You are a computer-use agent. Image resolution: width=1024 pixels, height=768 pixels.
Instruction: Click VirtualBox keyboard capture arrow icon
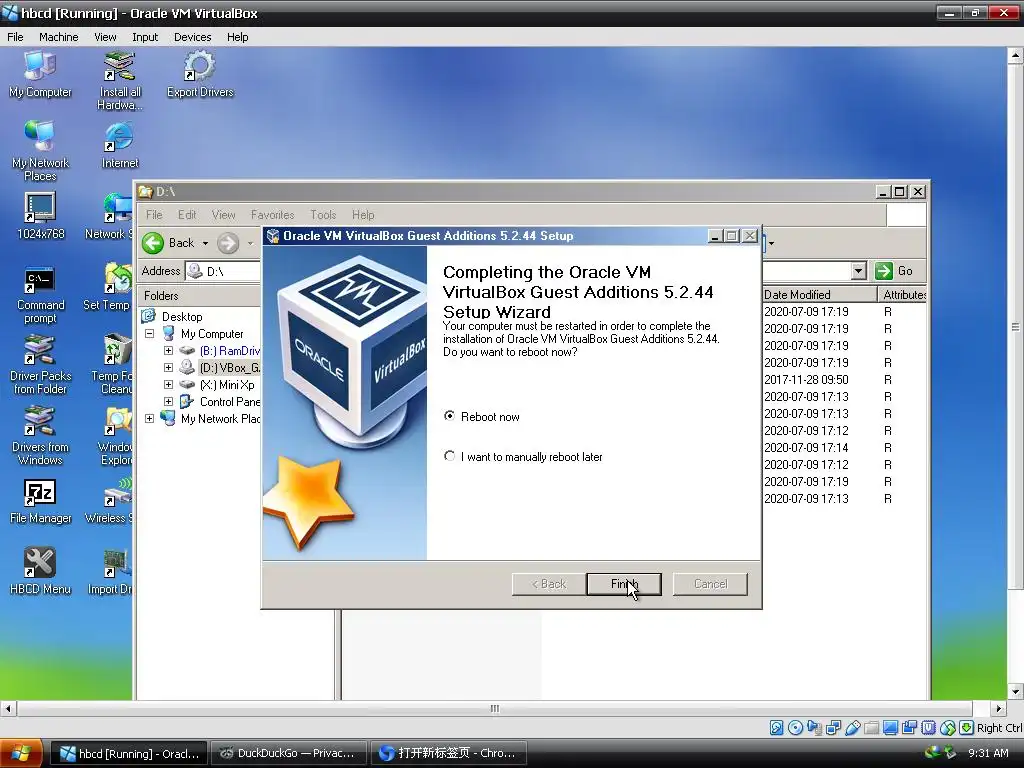click(x=967, y=728)
